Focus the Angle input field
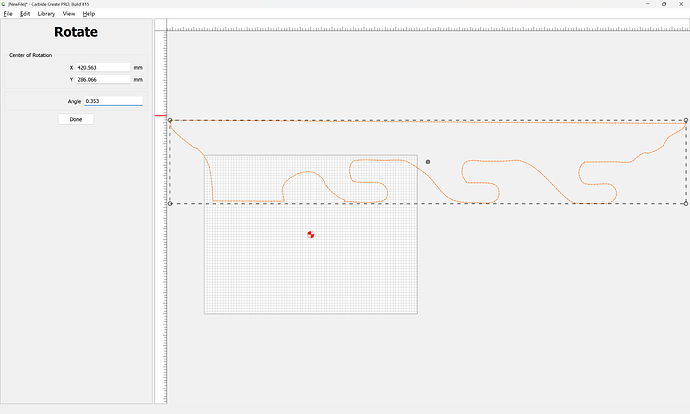 pyautogui.click(x=112, y=101)
